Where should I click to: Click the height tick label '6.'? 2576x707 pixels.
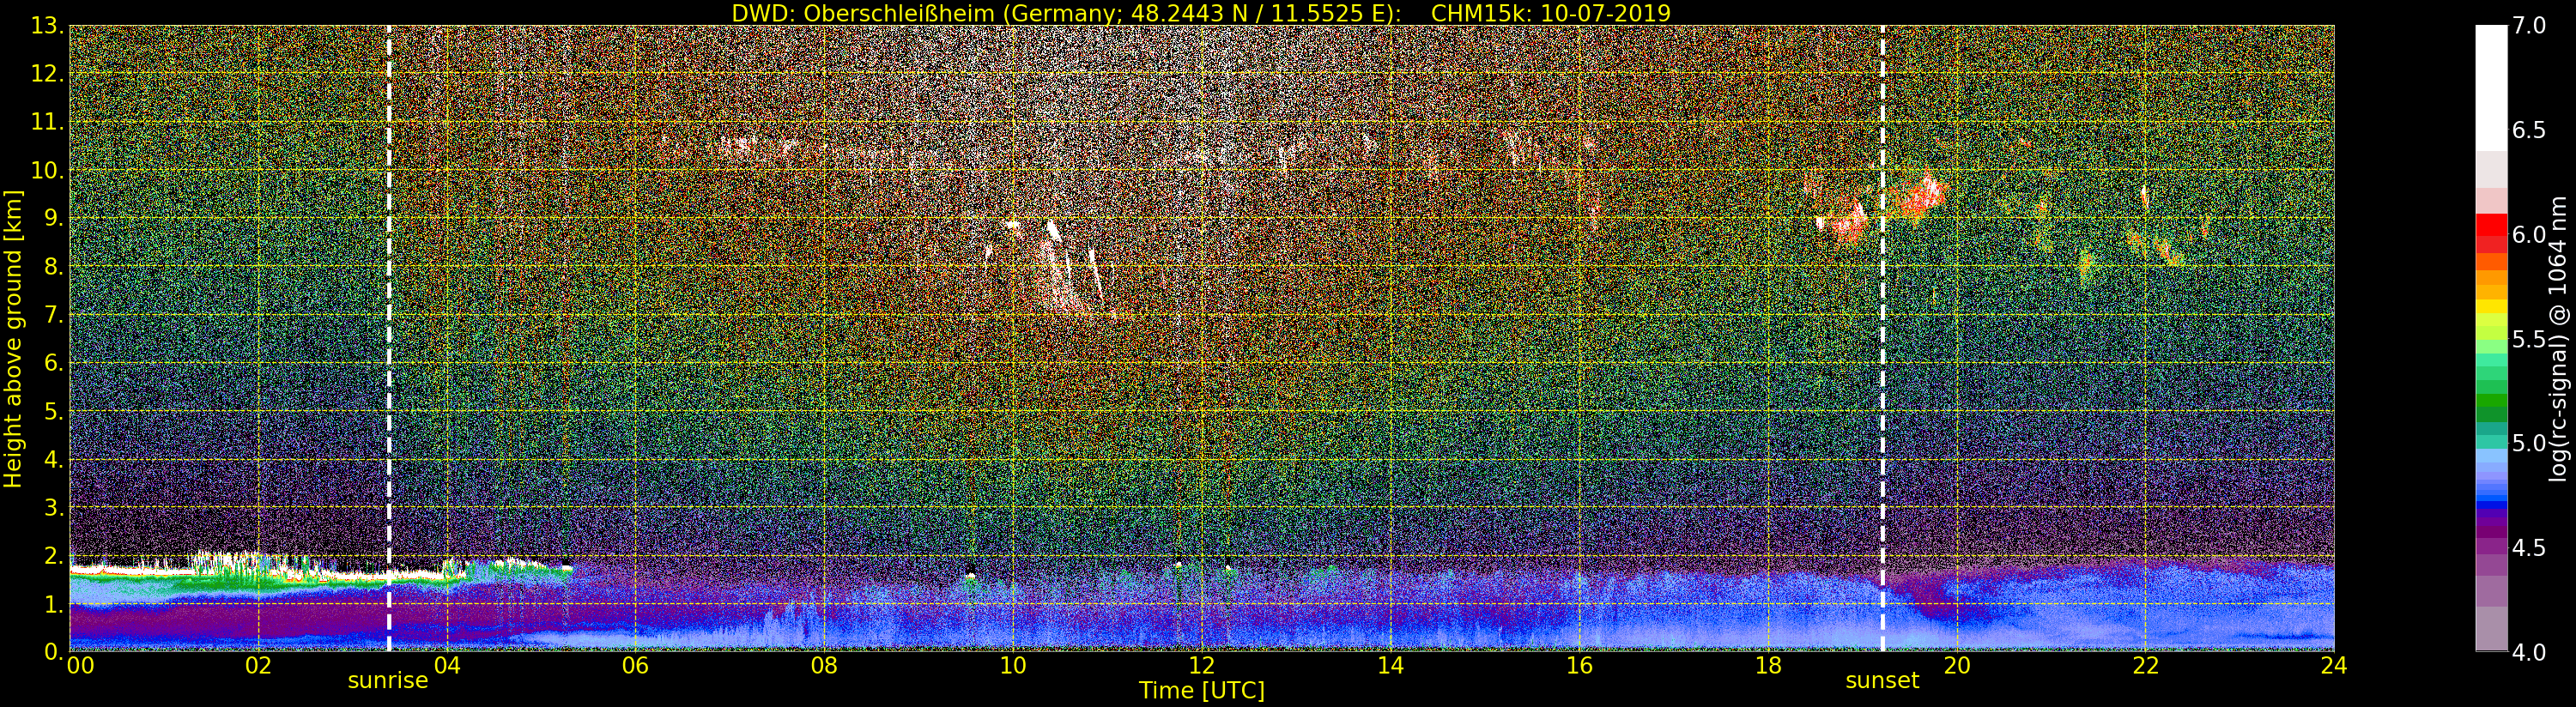coord(53,363)
